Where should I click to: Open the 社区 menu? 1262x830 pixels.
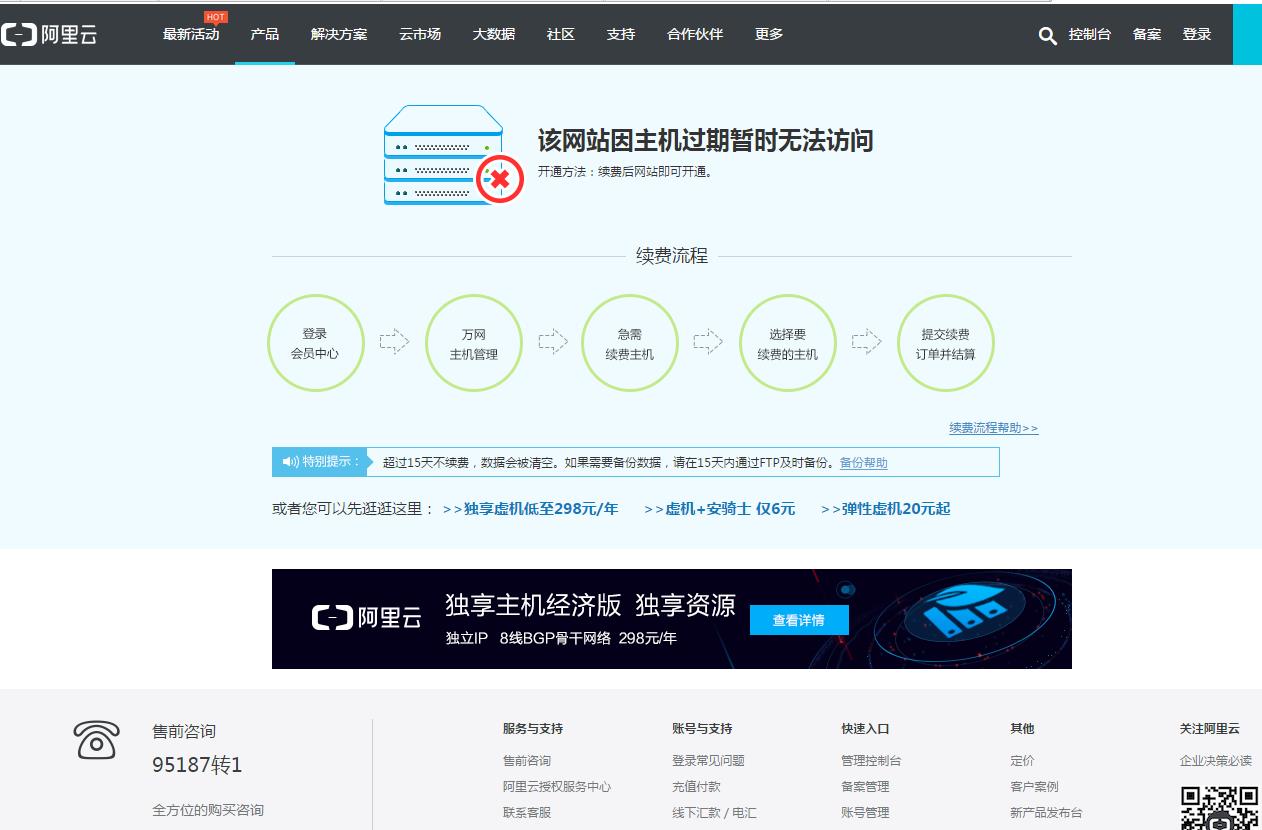click(561, 34)
